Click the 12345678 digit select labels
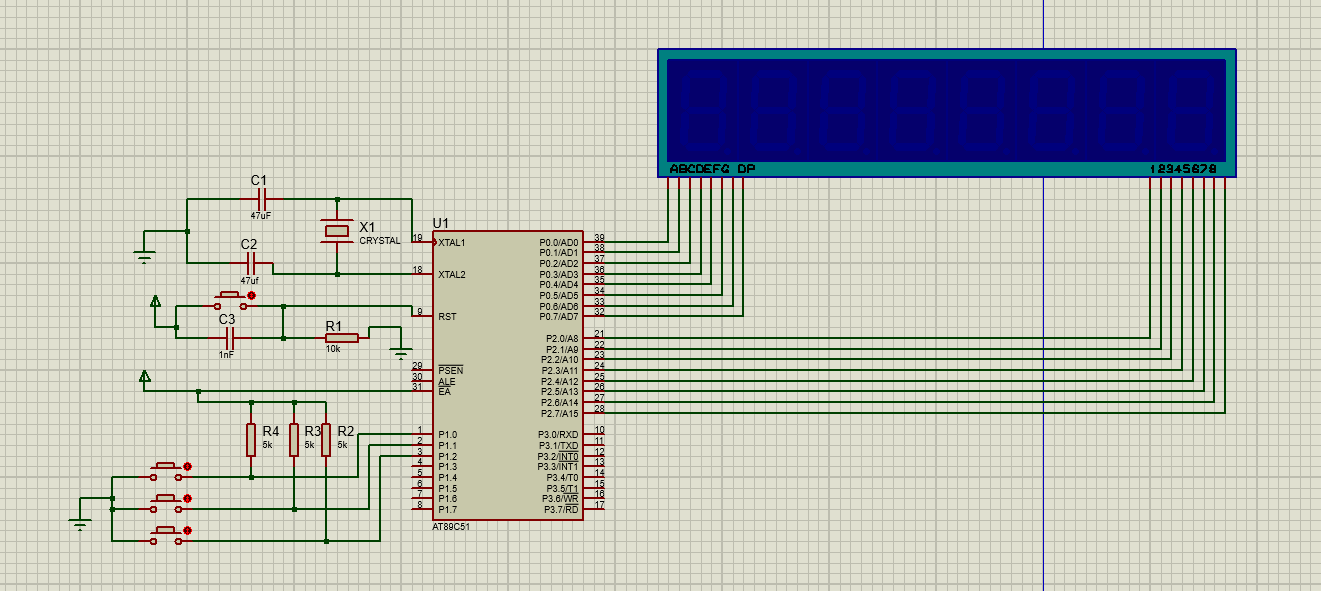This screenshot has width=1321, height=591. [x=1184, y=169]
